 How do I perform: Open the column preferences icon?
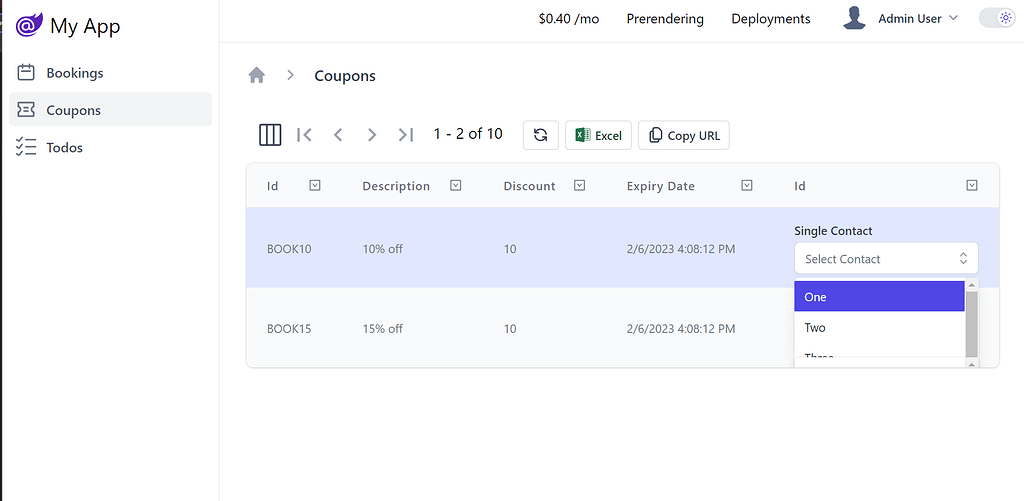[270, 135]
